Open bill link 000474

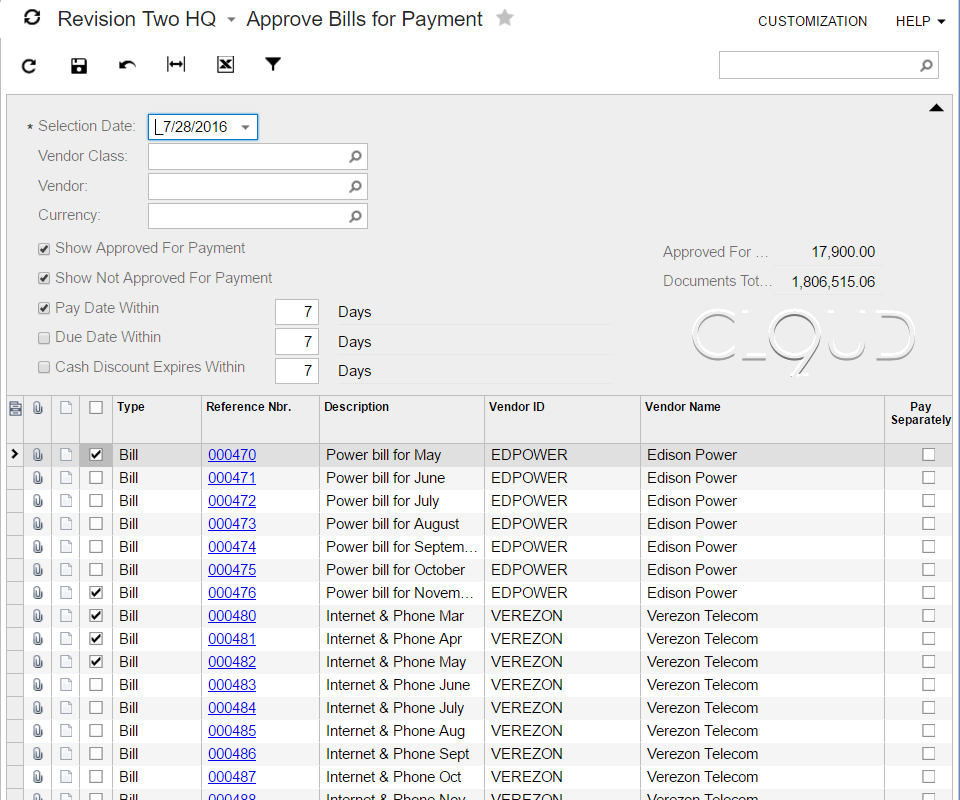click(232, 547)
